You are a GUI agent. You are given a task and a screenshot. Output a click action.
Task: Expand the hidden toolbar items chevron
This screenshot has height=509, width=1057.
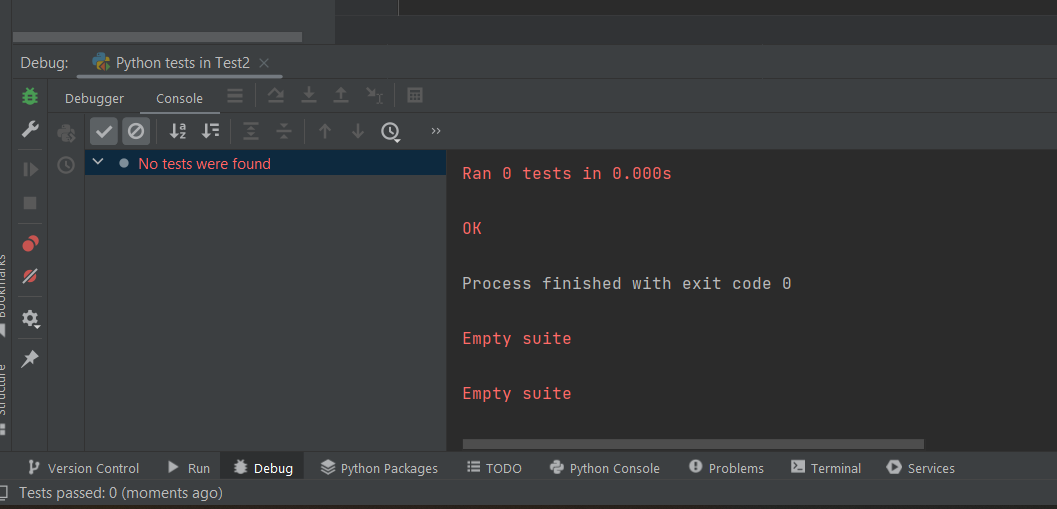click(x=435, y=131)
